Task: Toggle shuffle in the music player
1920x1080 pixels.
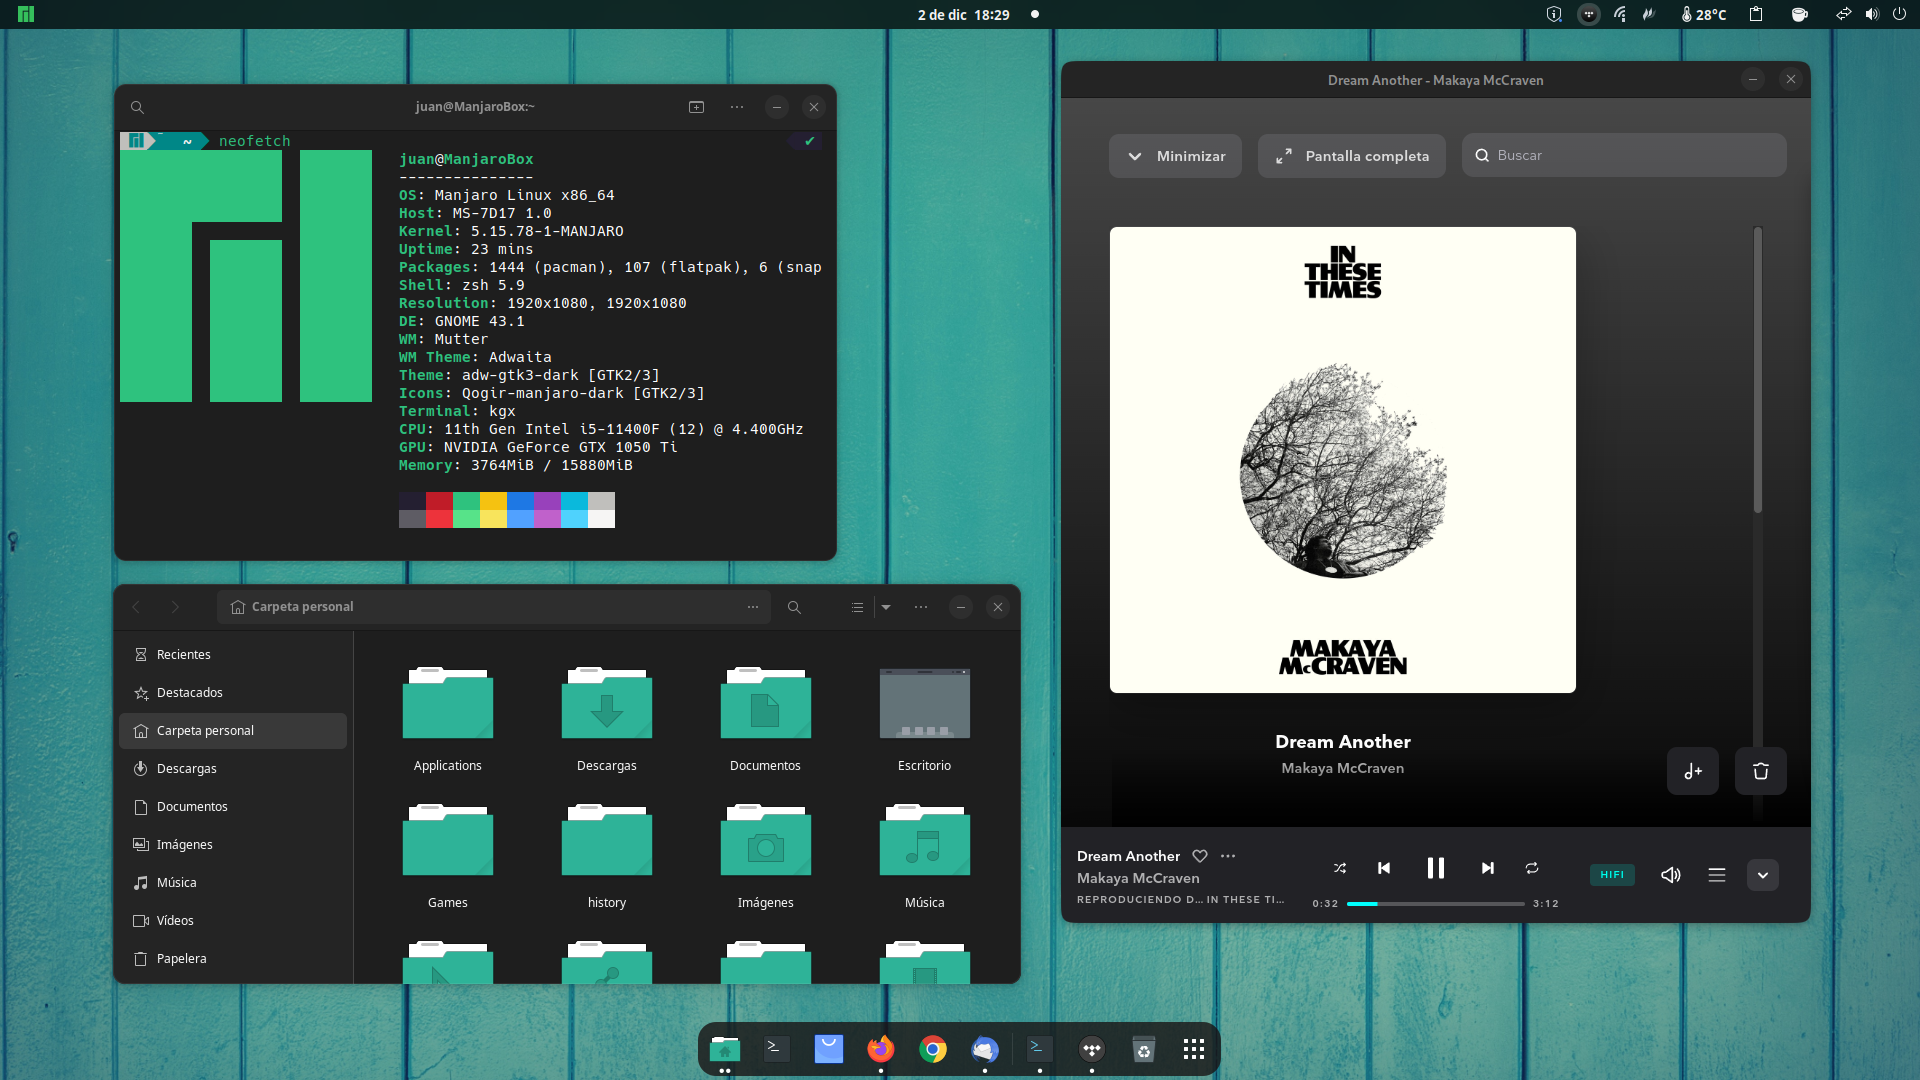Action: 1340,868
